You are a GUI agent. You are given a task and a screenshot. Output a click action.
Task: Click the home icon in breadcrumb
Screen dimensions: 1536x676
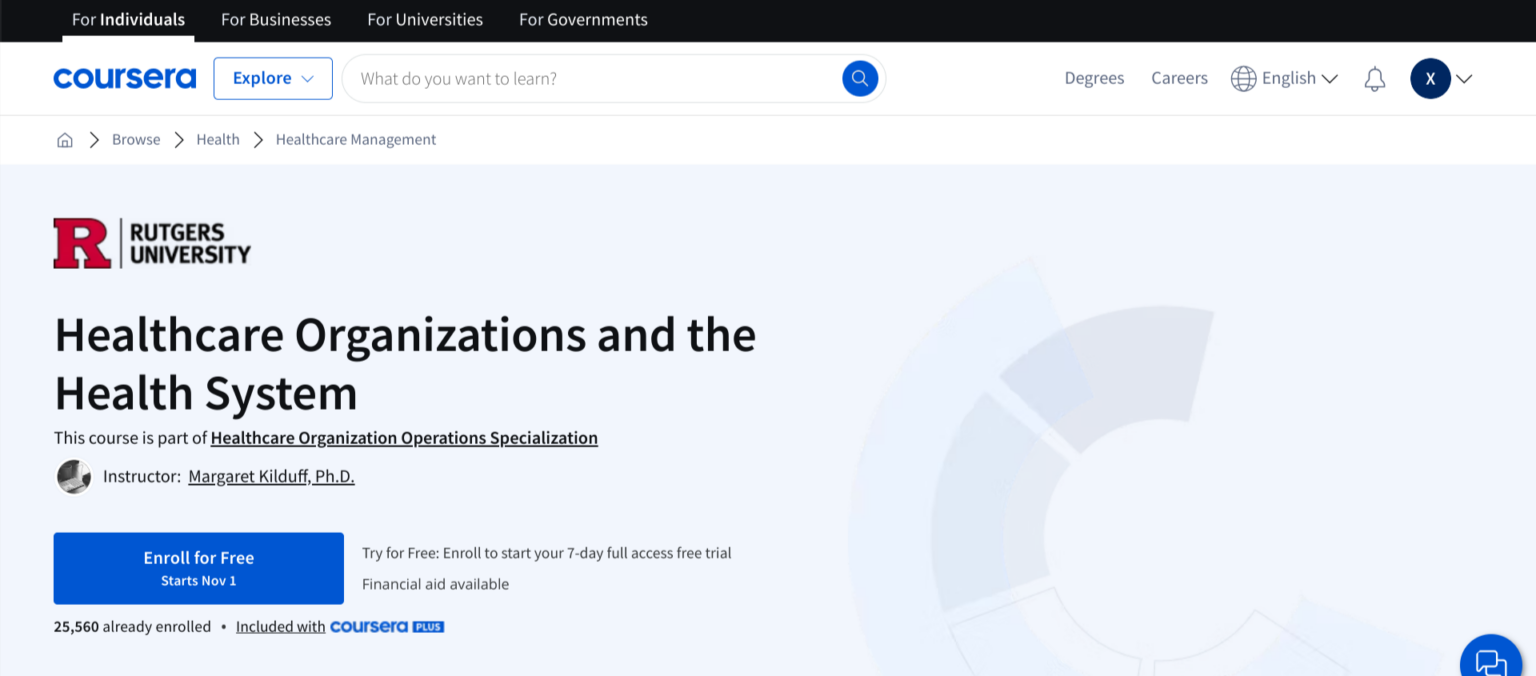click(65, 140)
